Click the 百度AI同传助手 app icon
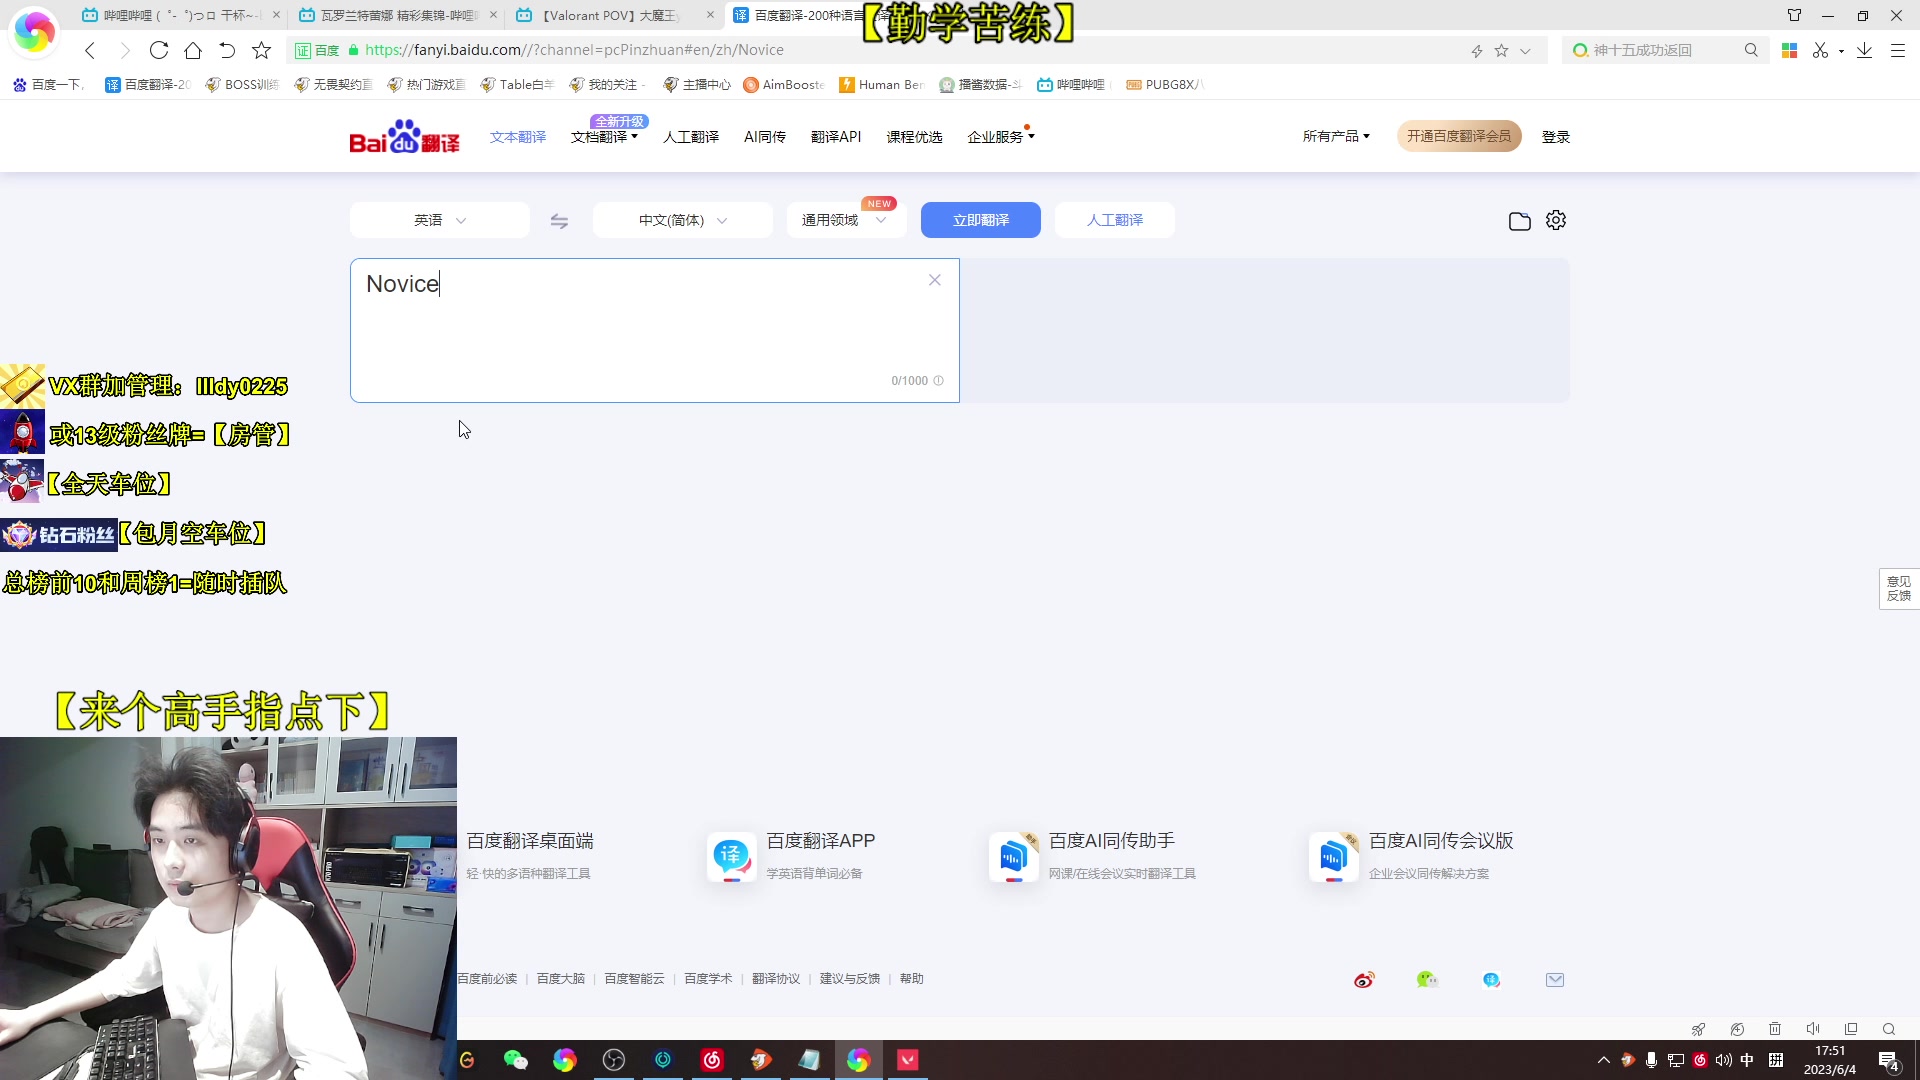This screenshot has height=1080, width=1920. pyautogui.click(x=1013, y=857)
